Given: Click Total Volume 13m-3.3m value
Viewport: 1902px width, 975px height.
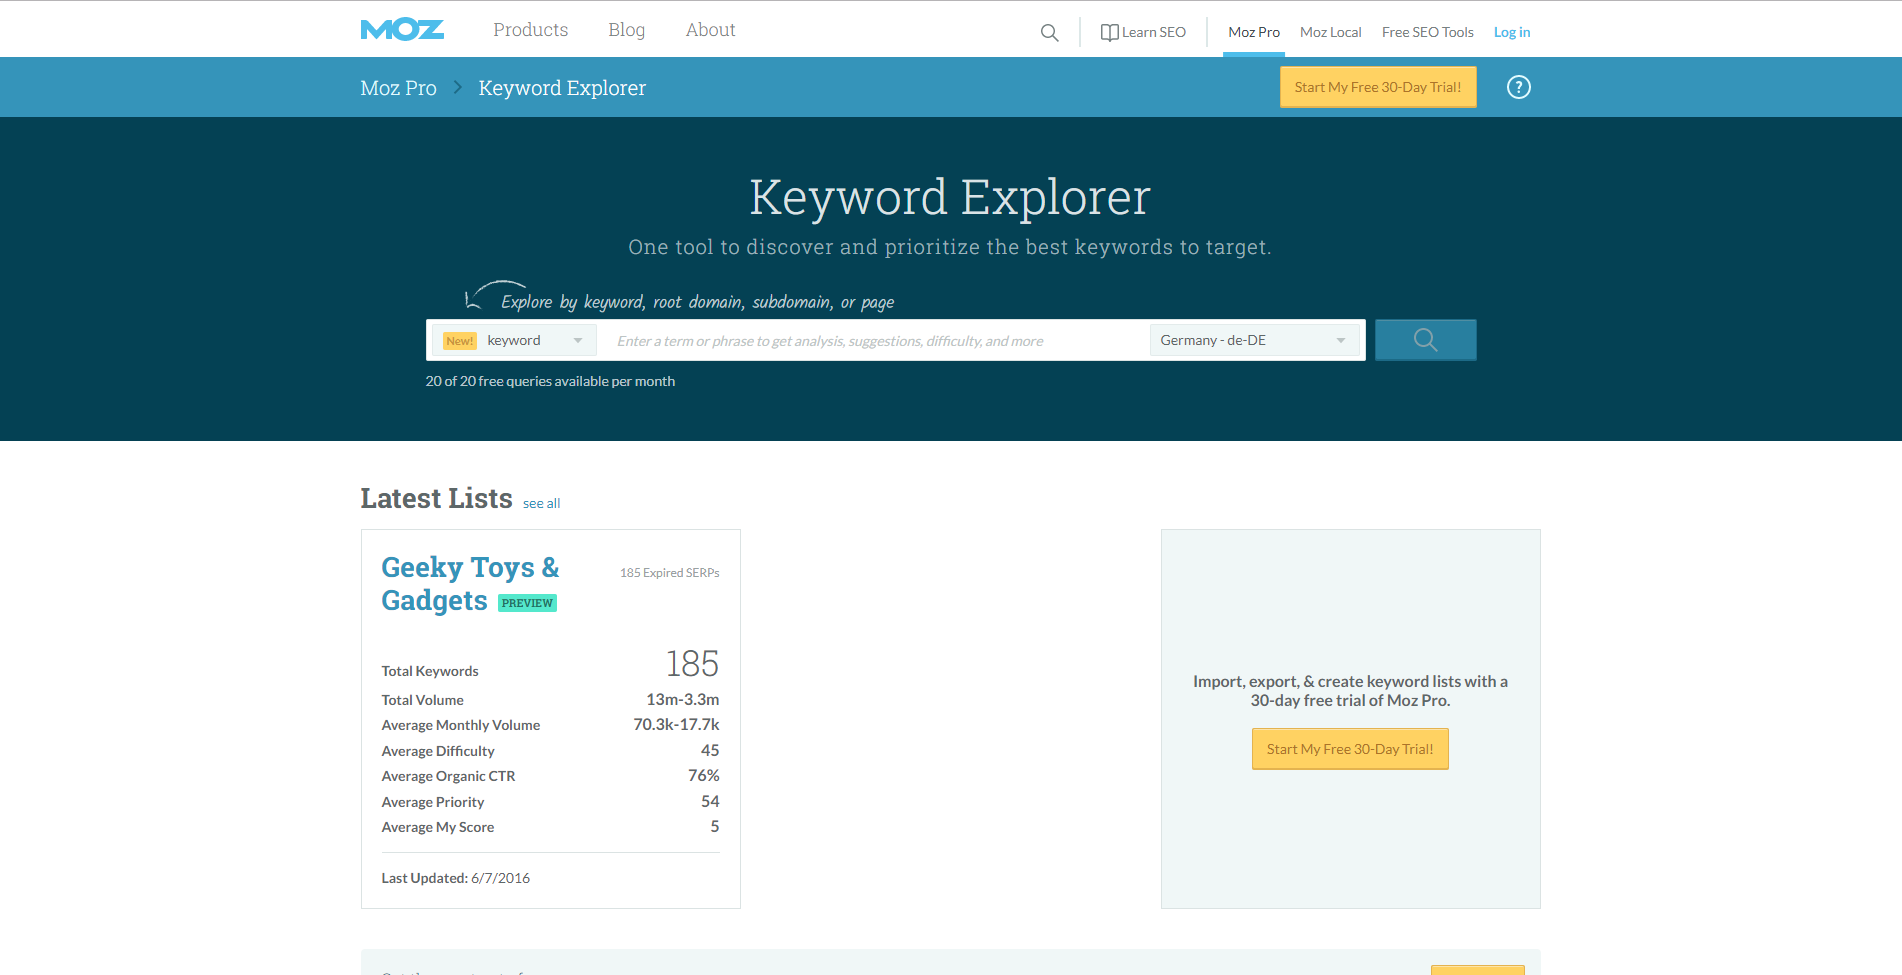Looking at the screenshot, I should pyautogui.click(x=682, y=699).
